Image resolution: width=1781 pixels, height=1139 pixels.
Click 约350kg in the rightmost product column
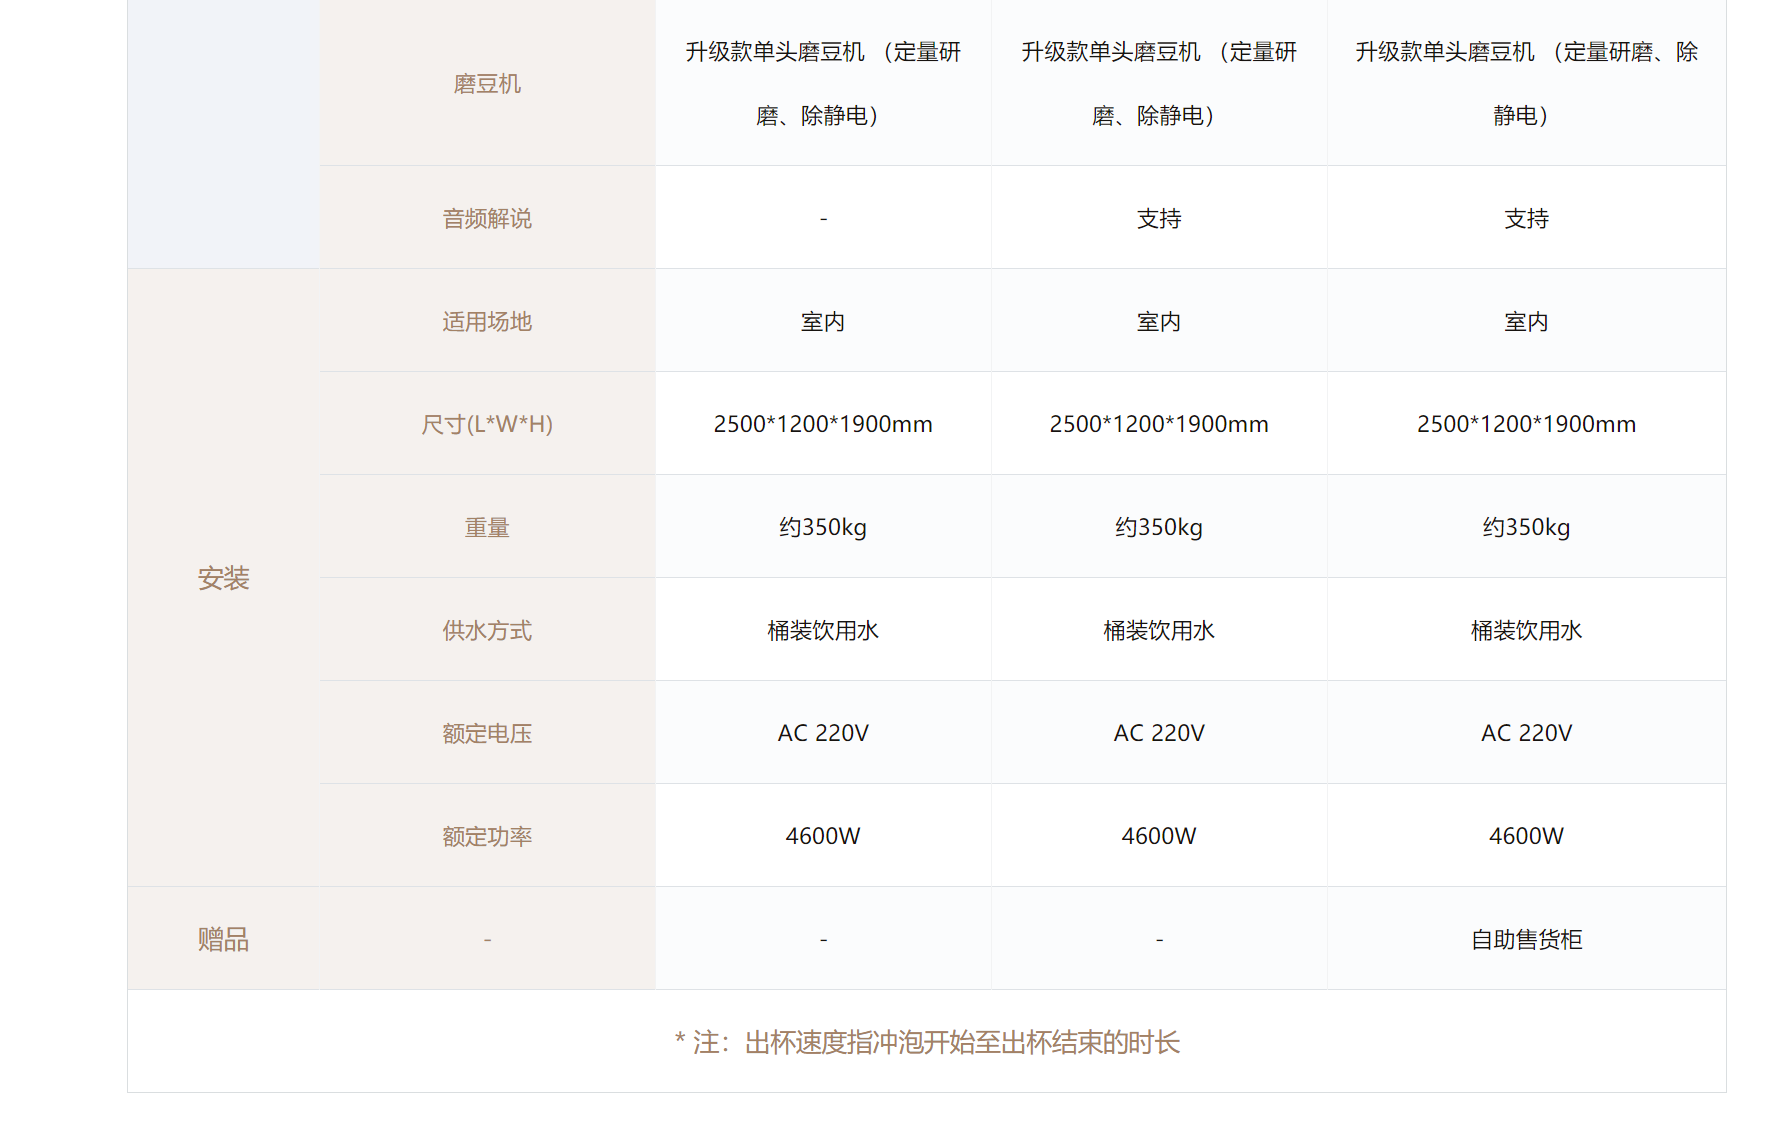coord(1526,528)
